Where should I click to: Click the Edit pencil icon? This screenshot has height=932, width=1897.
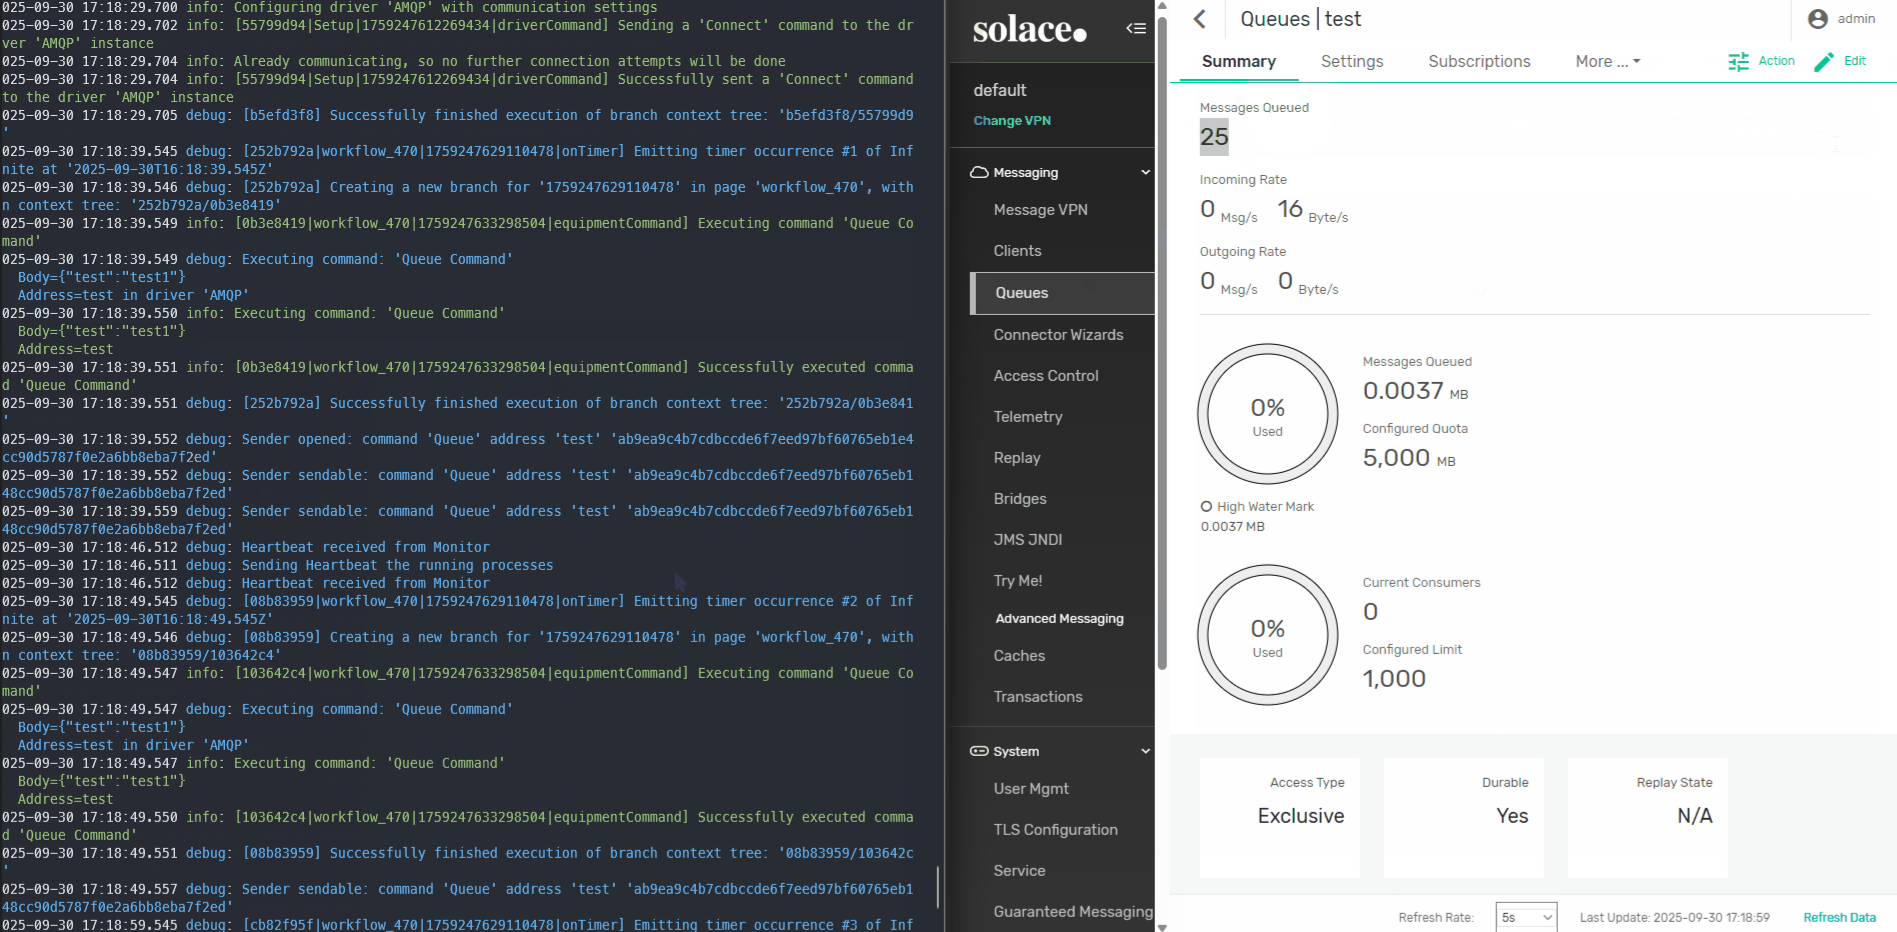coord(1824,61)
